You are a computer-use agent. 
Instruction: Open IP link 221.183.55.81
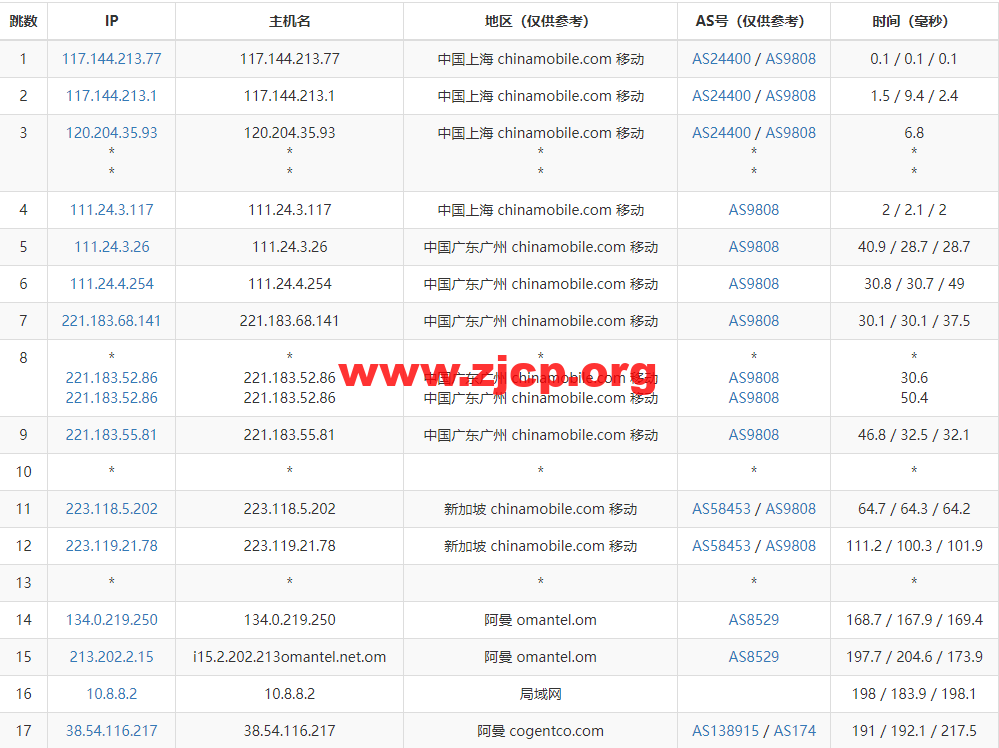pyautogui.click(x=111, y=435)
